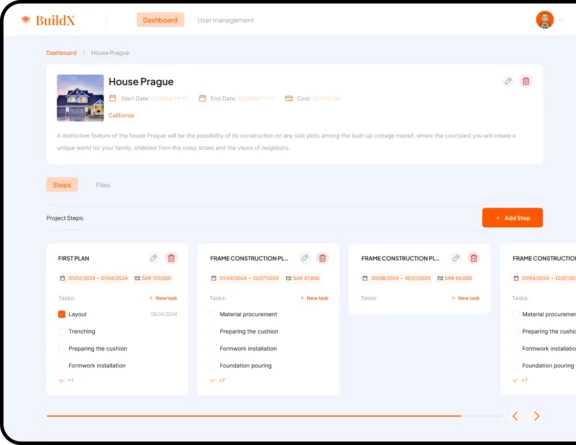Expand +7 tasks in the partly hidden step card

[x=520, y=380]
